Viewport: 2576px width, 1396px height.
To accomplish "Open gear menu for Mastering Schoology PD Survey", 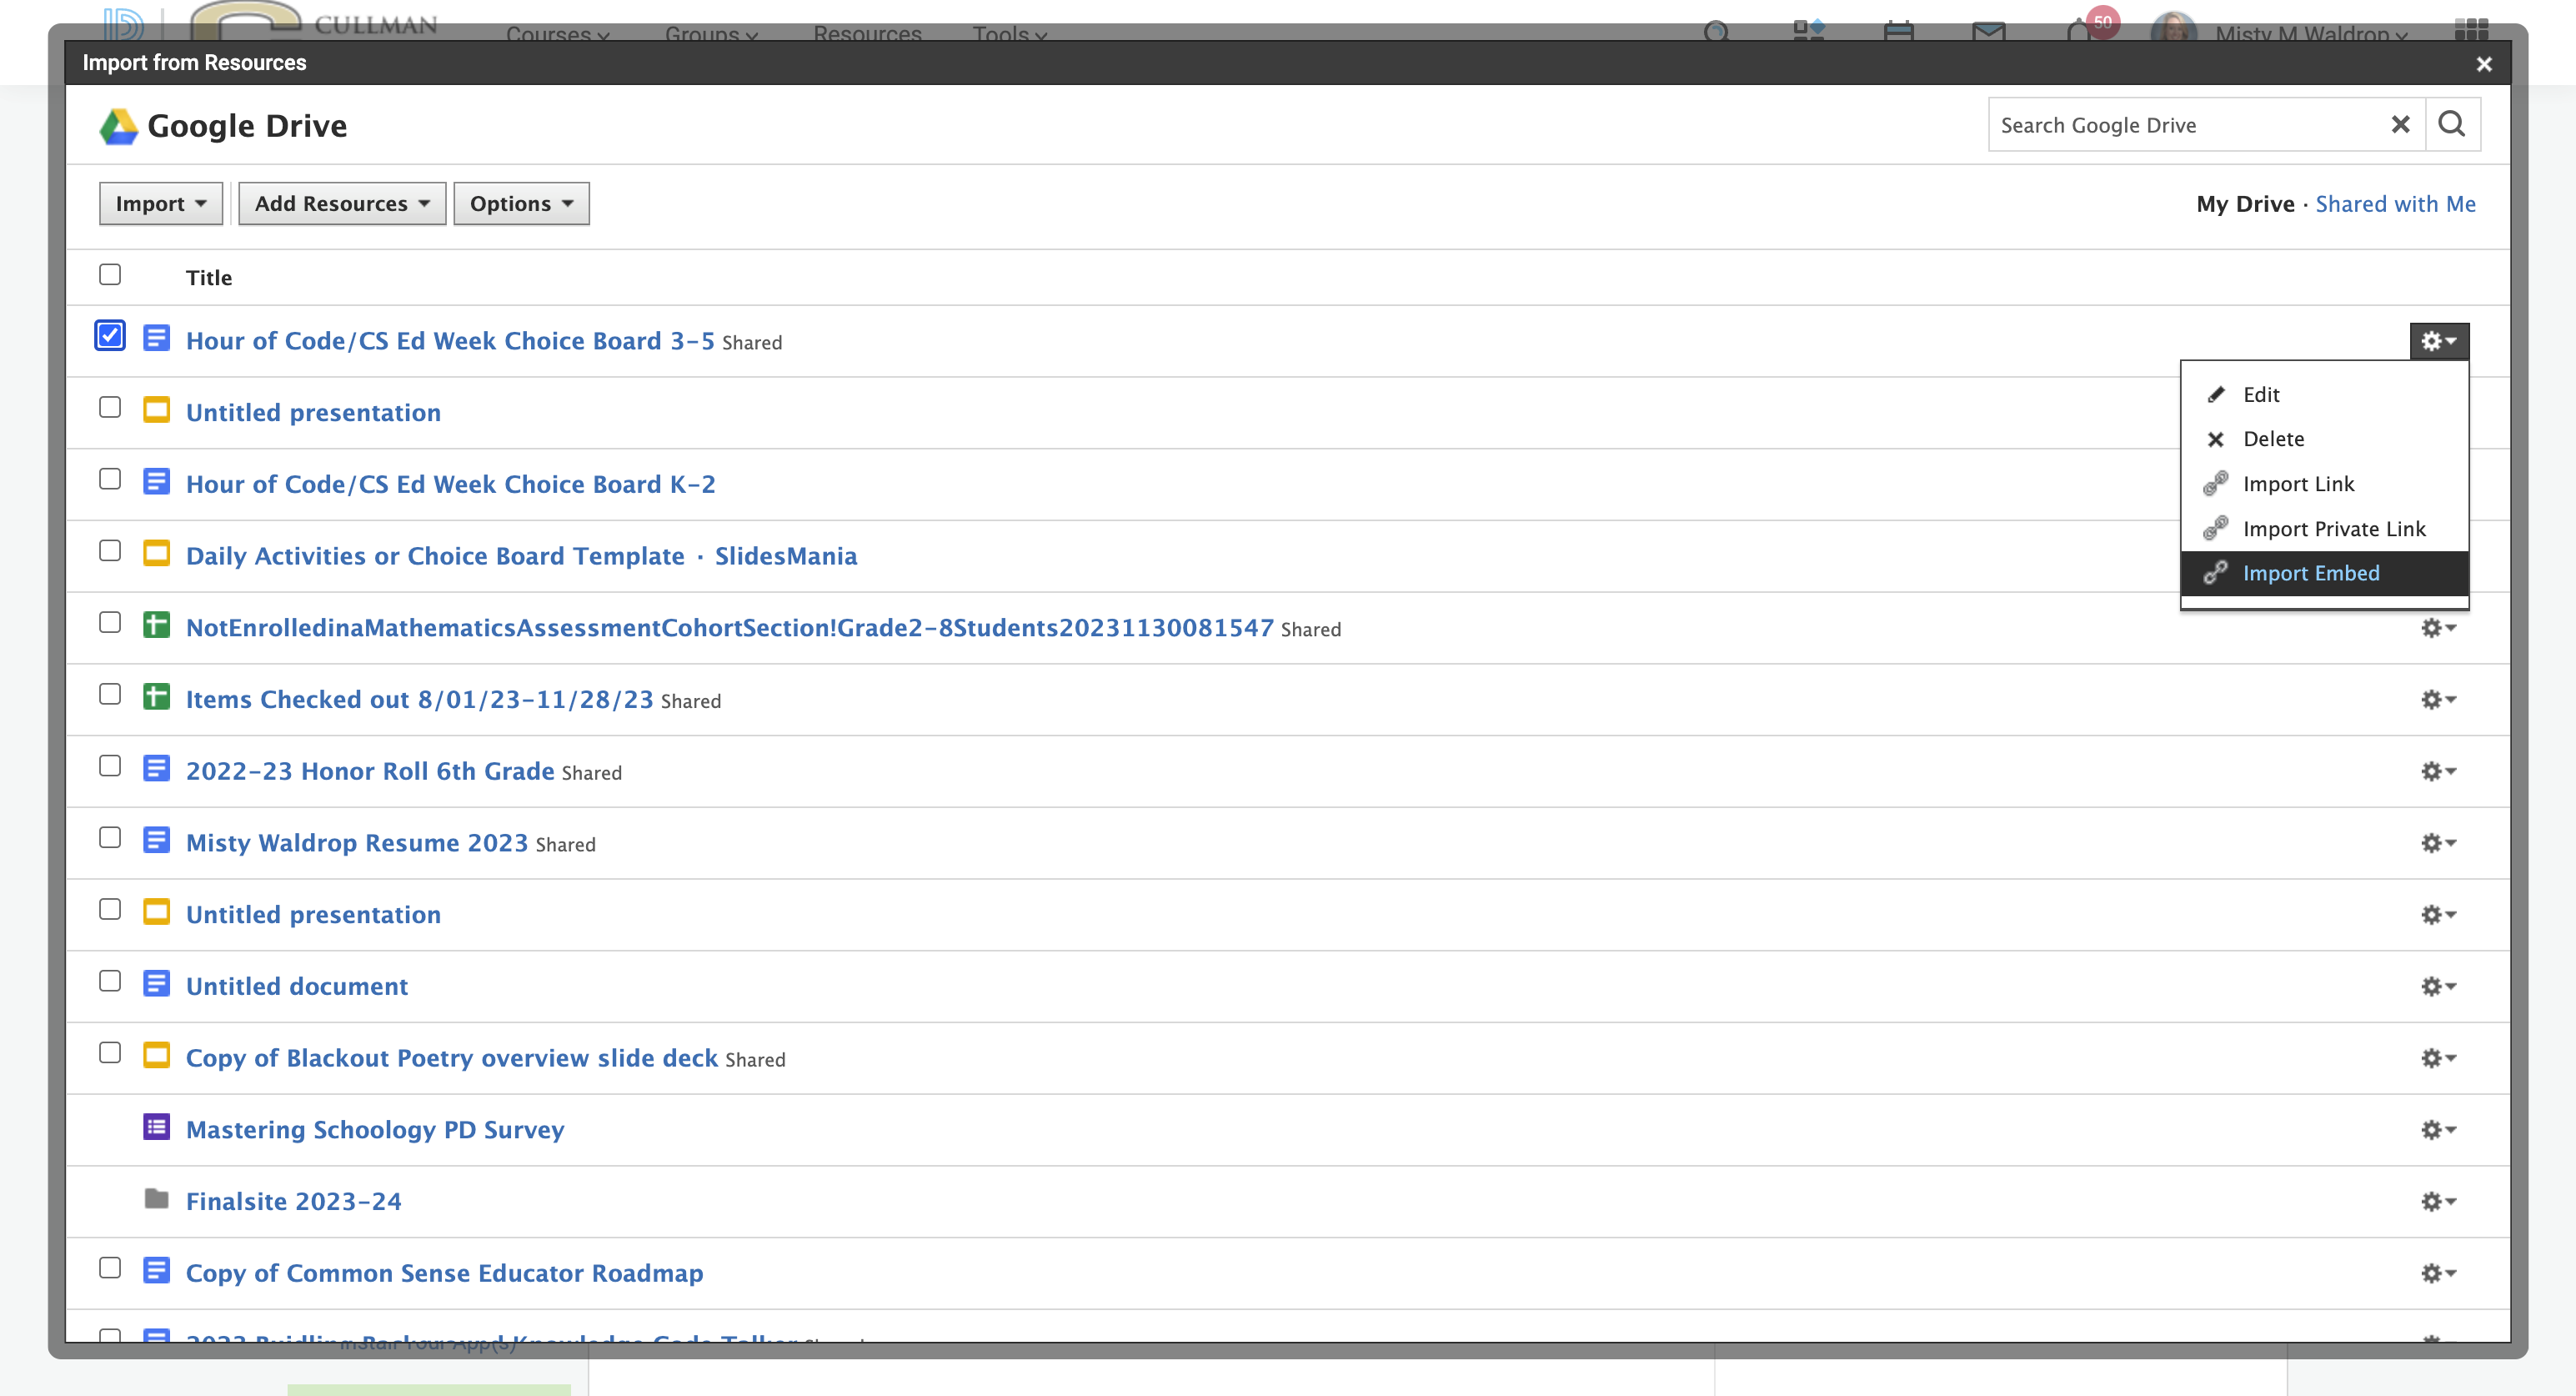I will click(2438, 1130).
